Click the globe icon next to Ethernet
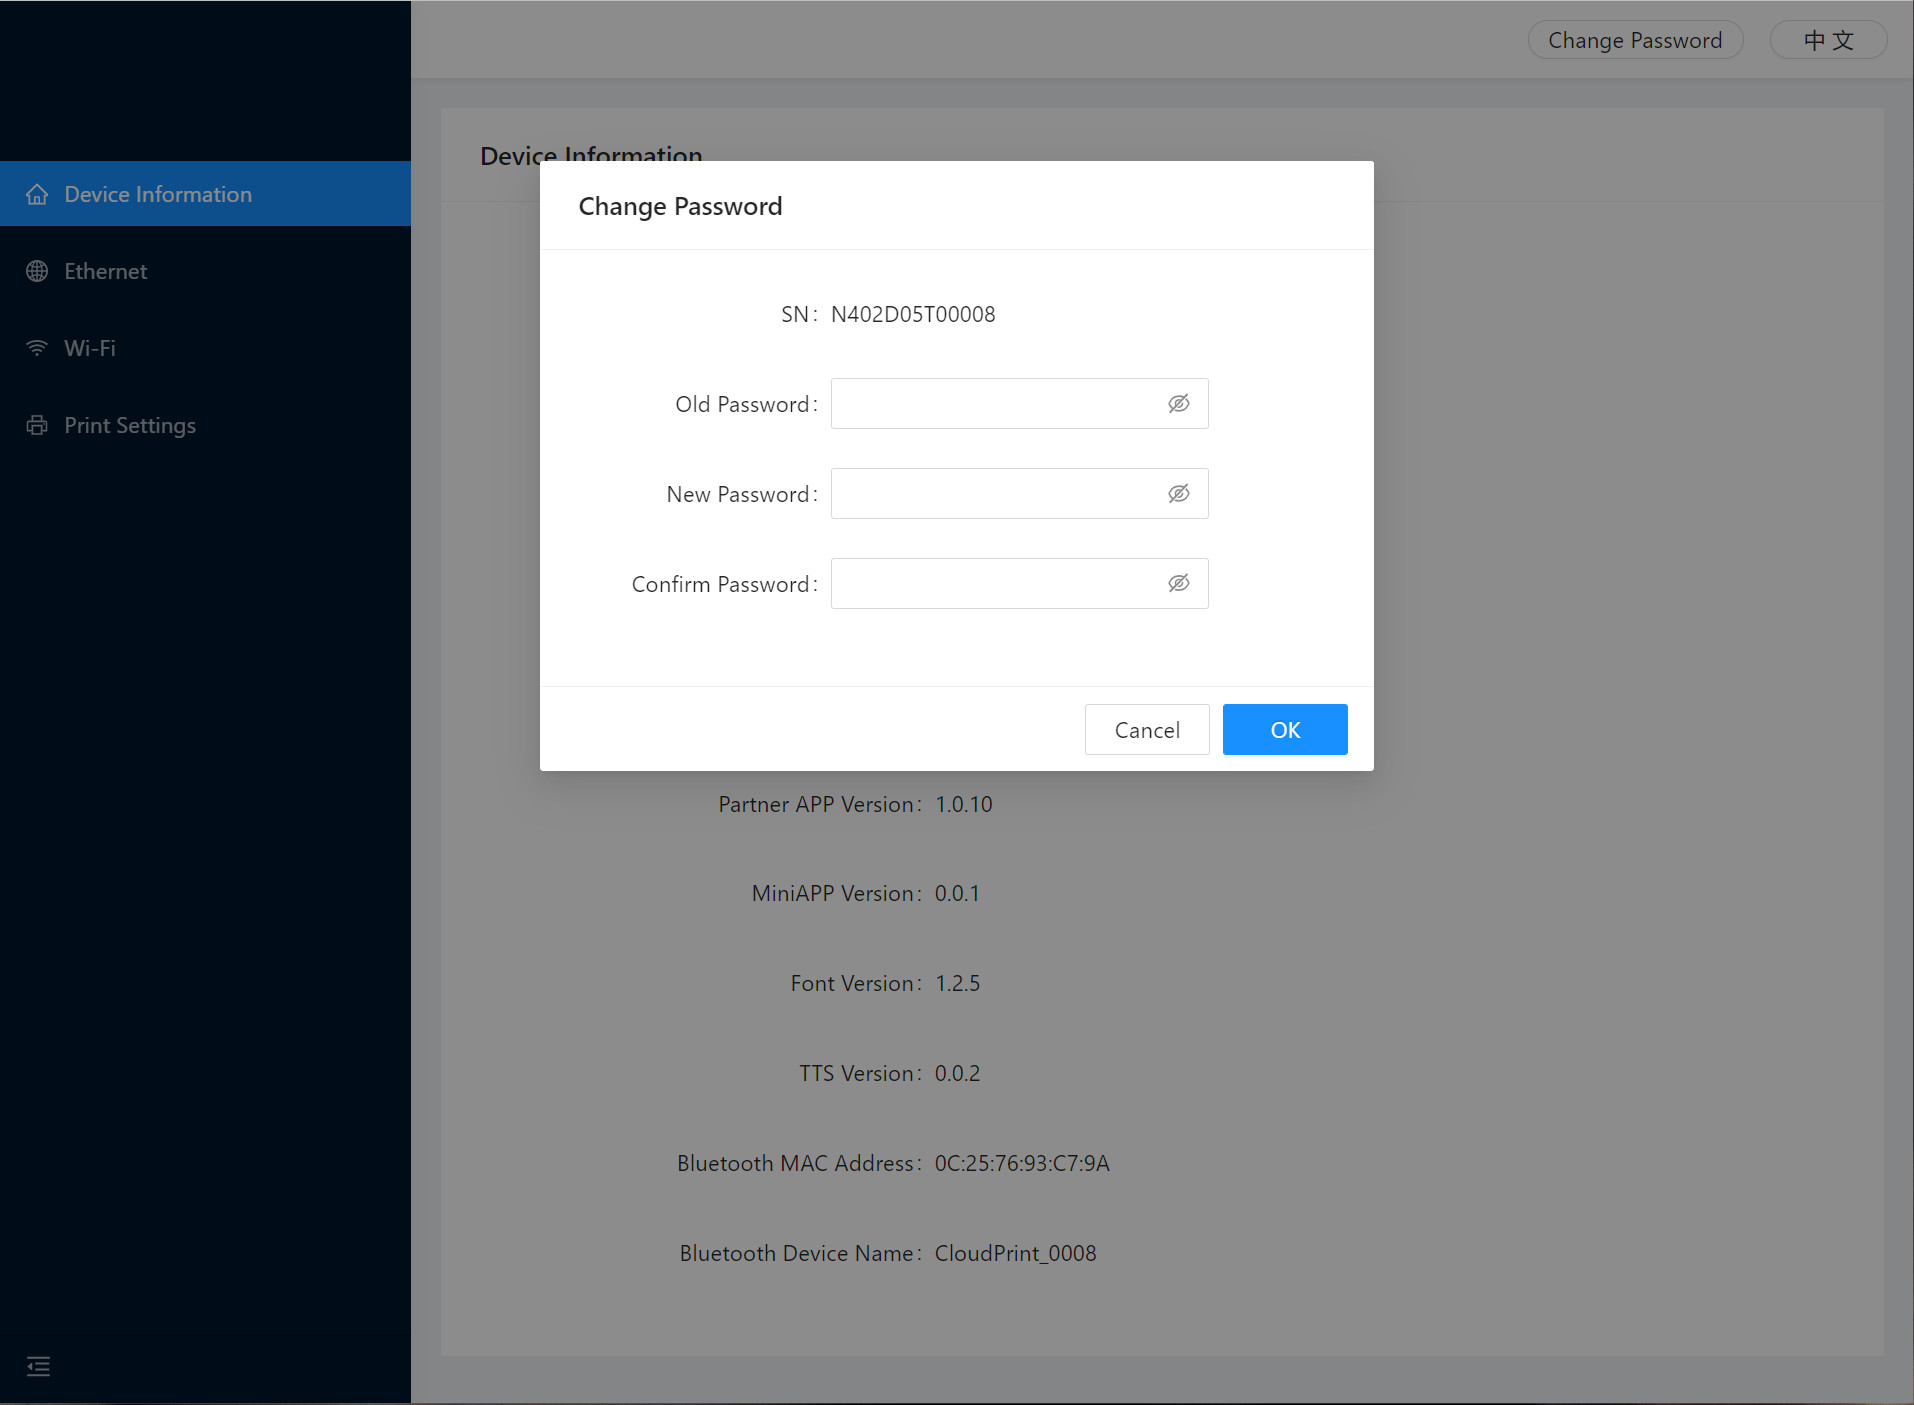 coord(37,271)
